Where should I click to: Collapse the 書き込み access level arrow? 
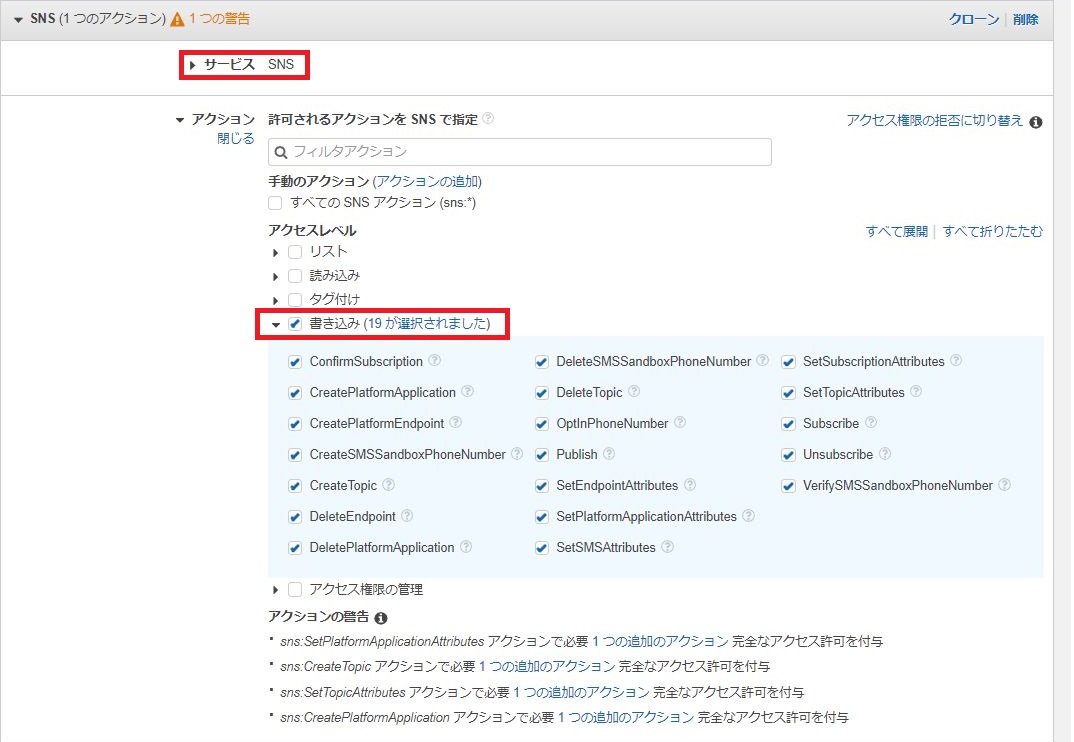point(276,325)
